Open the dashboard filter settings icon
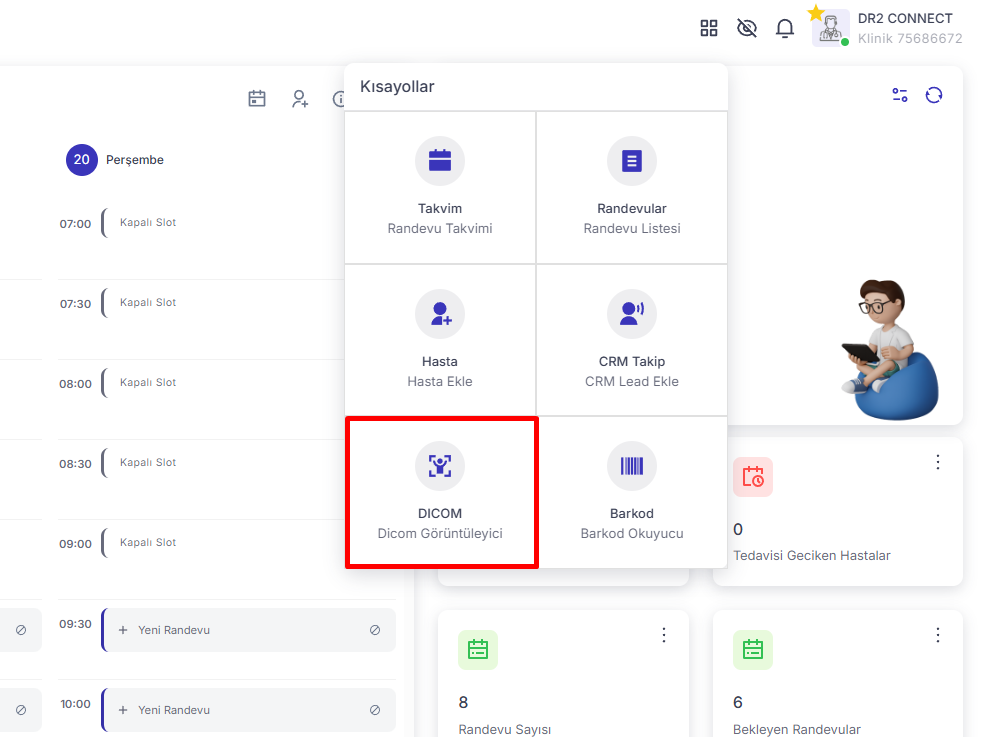This screenshot has width=983, height=737. [900, 95]
